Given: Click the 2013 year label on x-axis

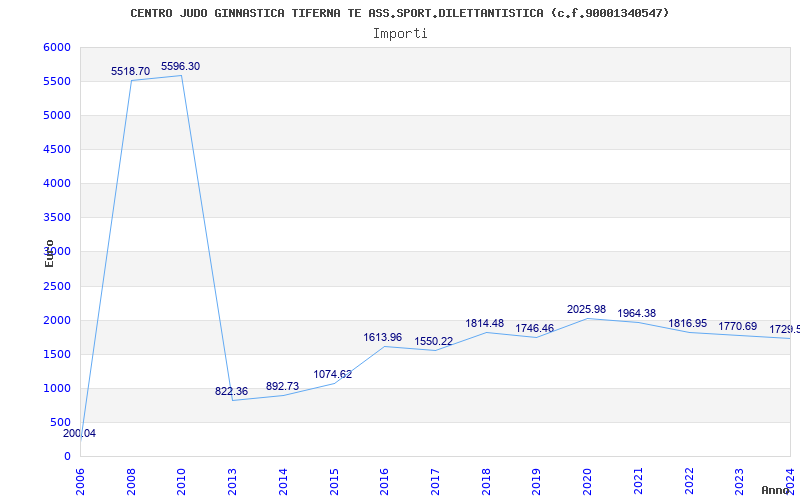Looking at the screenshot, I should pyautogui.click(x=233, y=481).
